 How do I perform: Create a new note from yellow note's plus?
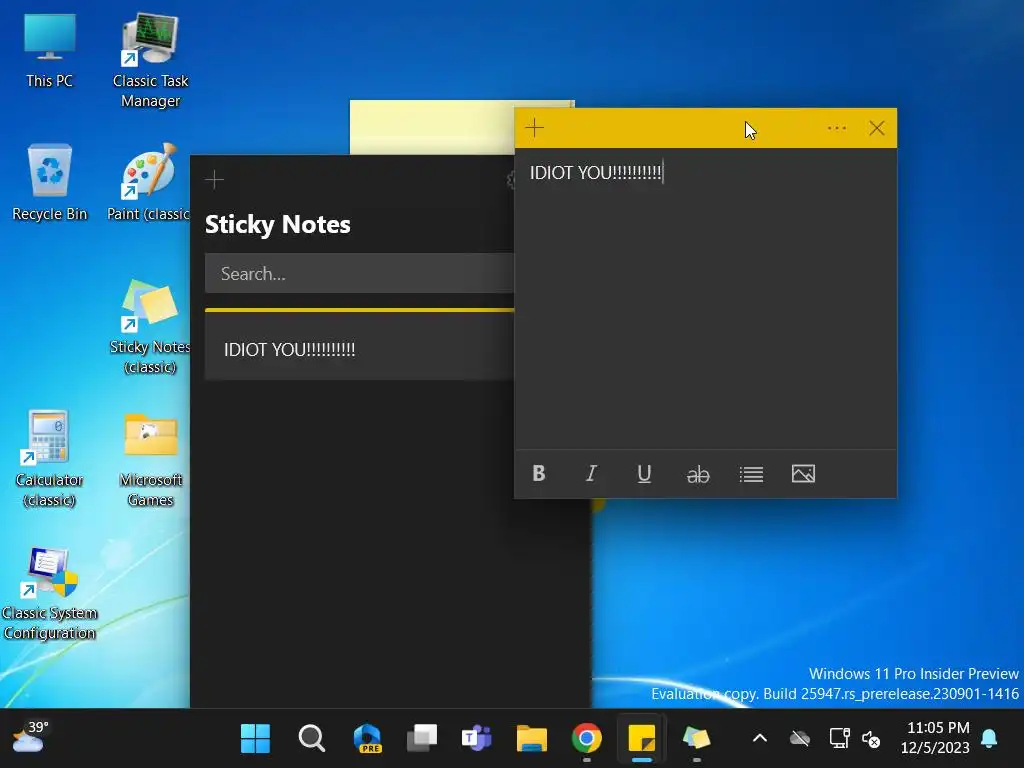[534, 127]
